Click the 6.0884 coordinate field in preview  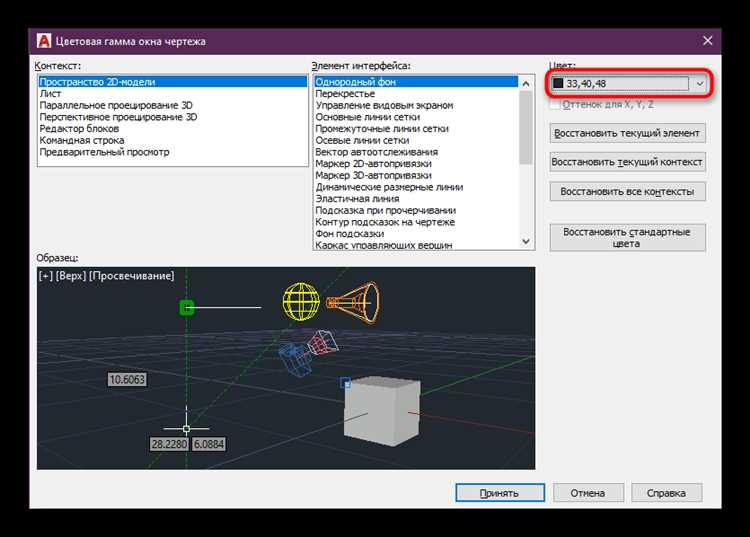point(209,444)
